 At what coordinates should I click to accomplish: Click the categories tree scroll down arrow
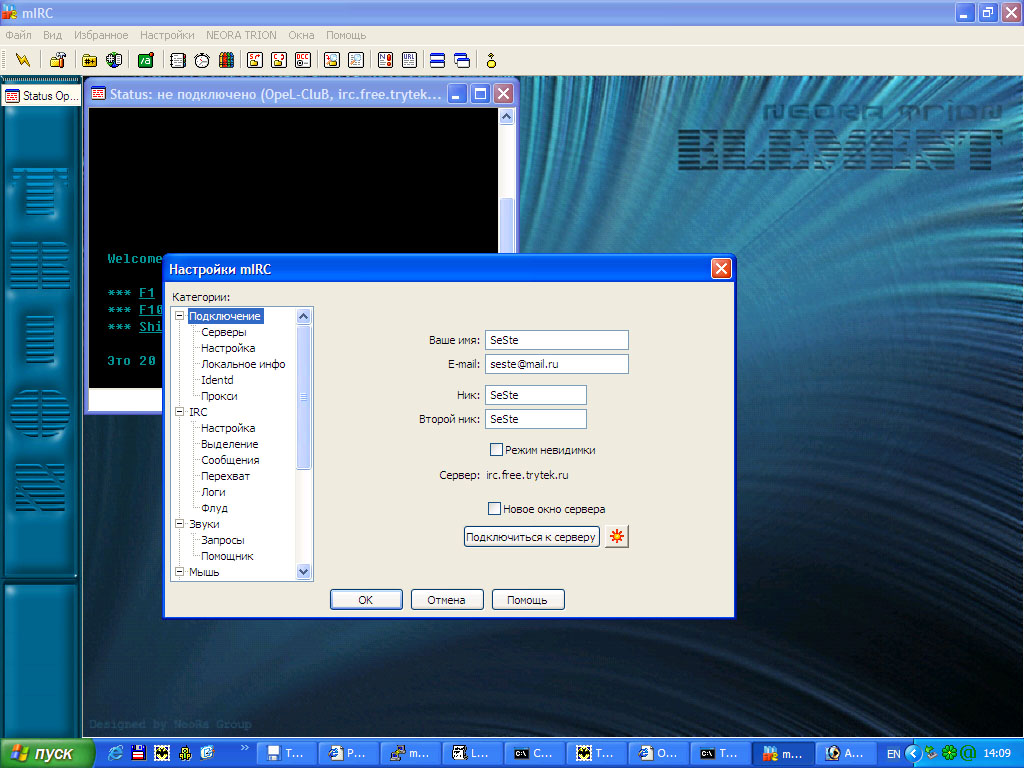pos(303,571)
